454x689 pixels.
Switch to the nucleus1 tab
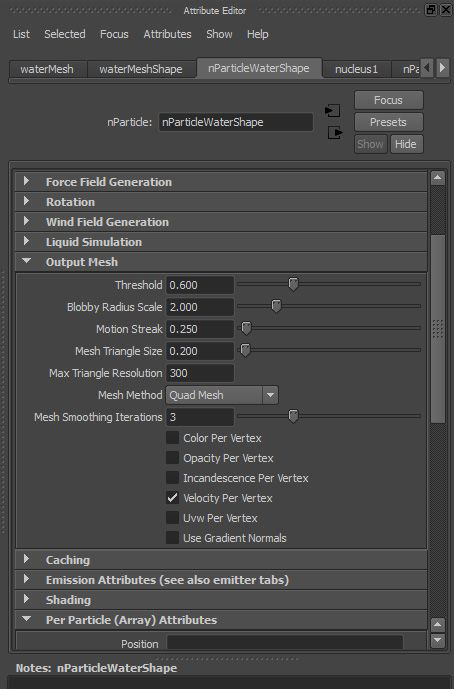pyautogui.click(x=356, y=69)
